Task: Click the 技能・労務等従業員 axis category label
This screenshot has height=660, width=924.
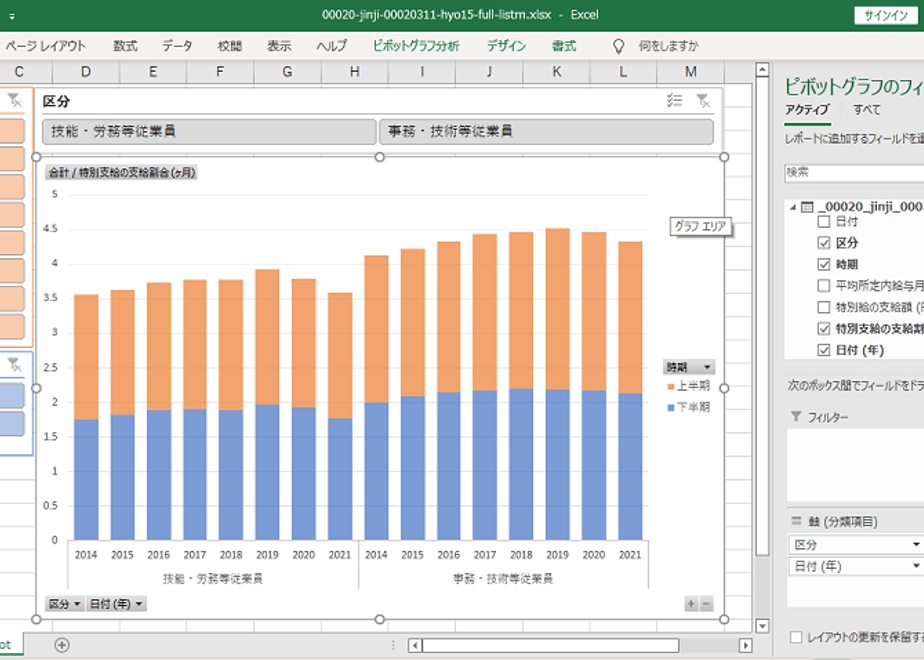Action: [x=213, y=579]
